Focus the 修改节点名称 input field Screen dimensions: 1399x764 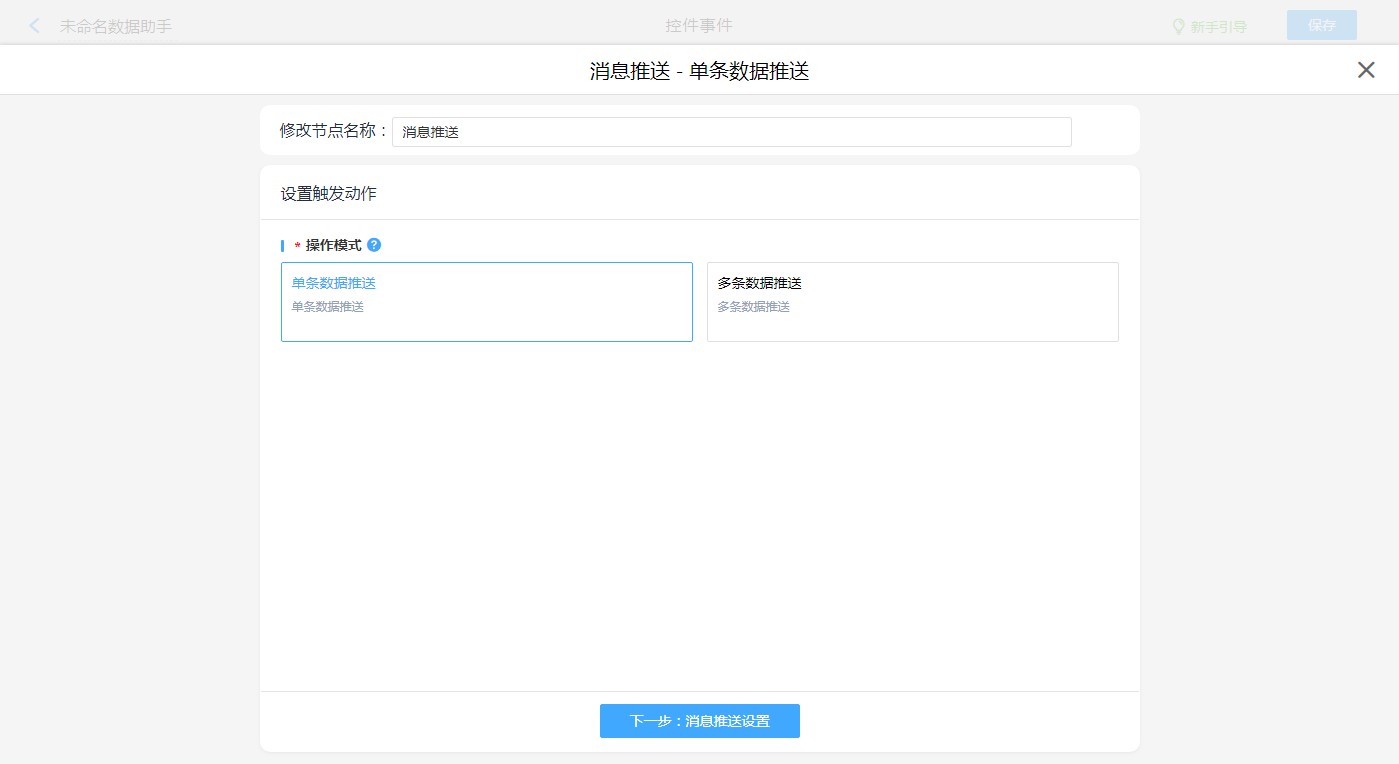(x=731, y=132)
